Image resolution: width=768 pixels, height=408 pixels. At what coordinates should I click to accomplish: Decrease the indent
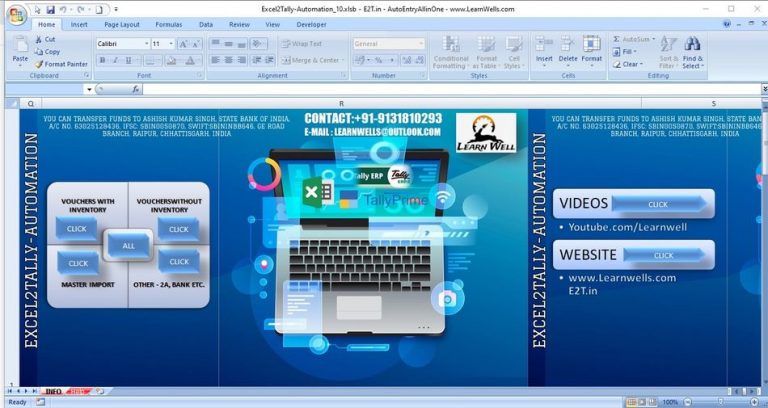(257, 60)
